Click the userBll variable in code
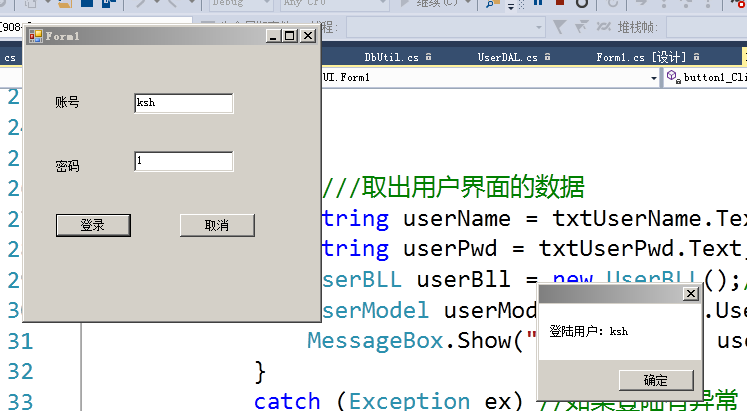This screenshot has width=747, height=411. (463, 280)
